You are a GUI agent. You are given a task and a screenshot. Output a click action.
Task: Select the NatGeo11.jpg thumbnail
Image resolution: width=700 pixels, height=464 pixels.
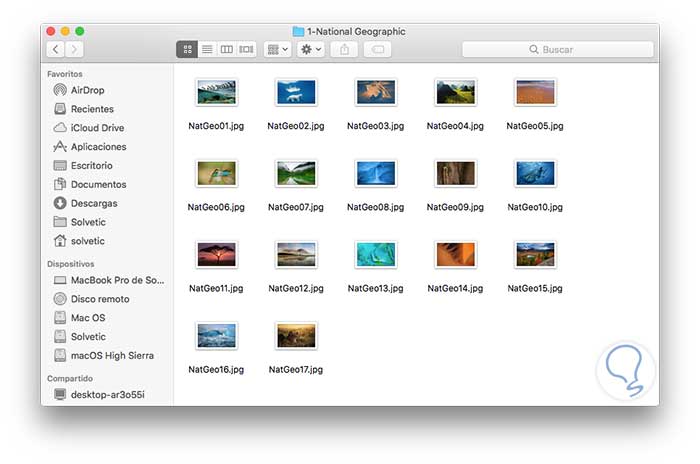217,255
